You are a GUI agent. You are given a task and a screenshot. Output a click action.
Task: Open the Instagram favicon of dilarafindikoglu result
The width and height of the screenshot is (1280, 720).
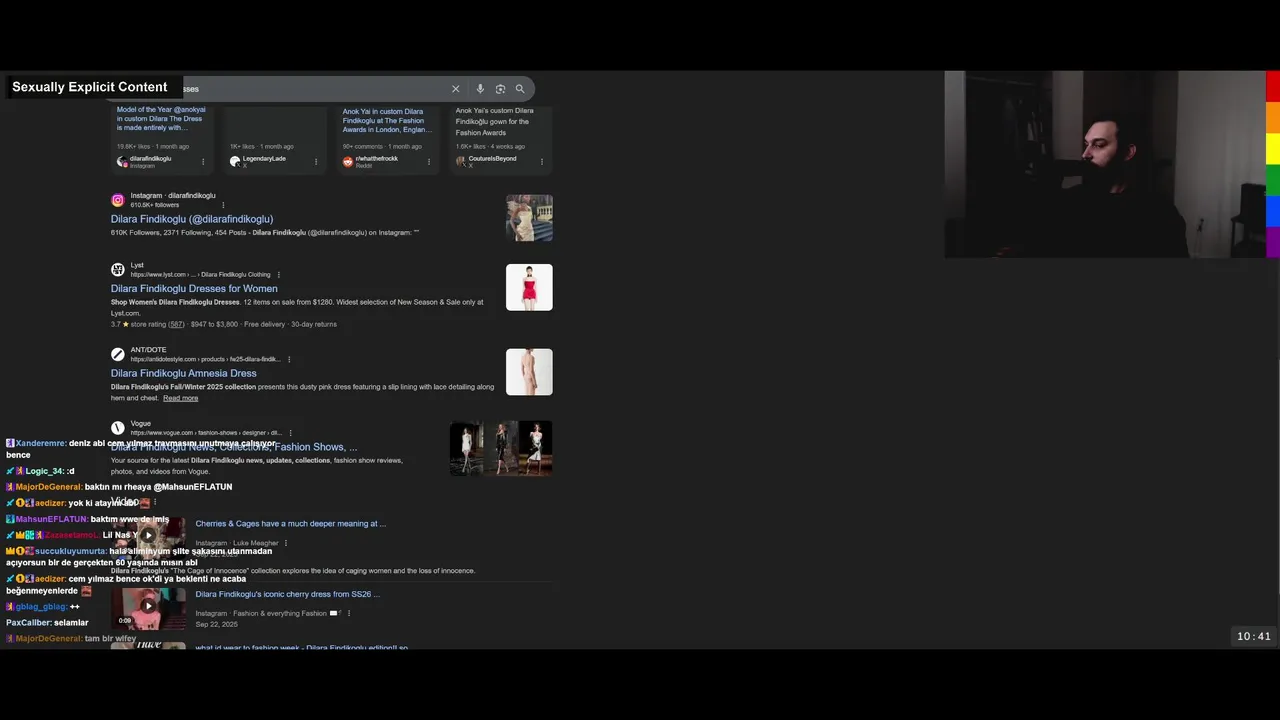pyautogui.click(x=118, y=200)
